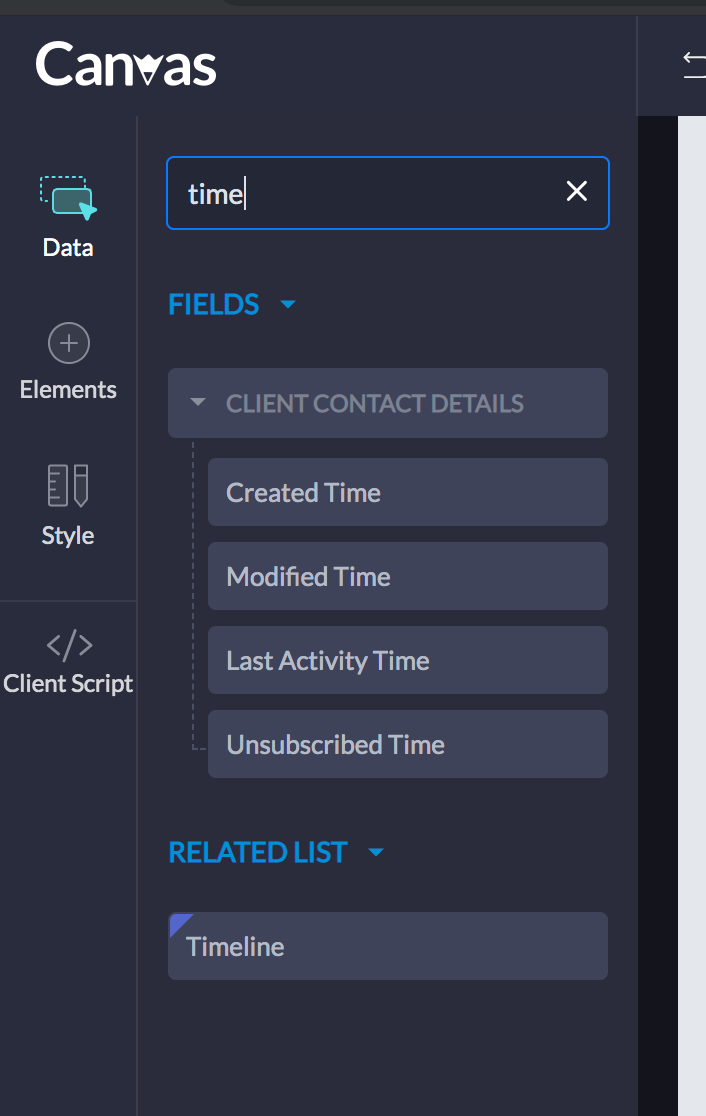
Task: Open the Elements plus-circle icon
Action: [68, 344]
